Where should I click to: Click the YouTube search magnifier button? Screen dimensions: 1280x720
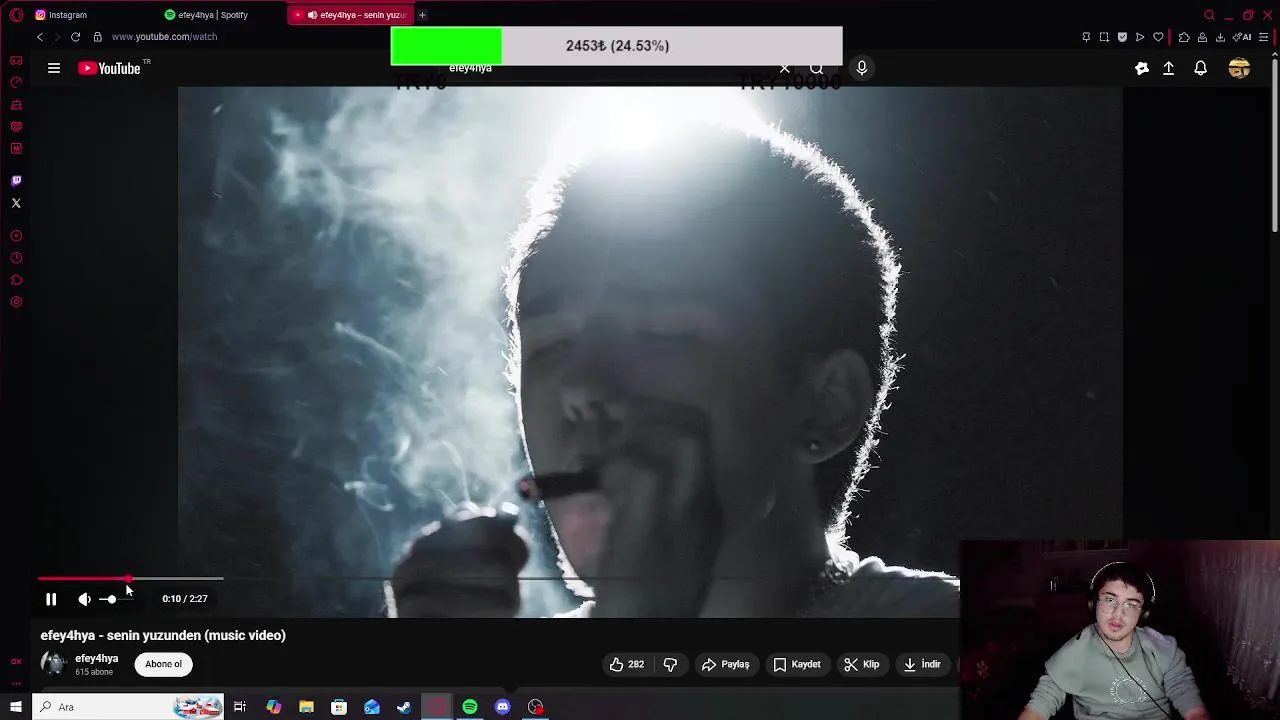[x=817, y=69]
